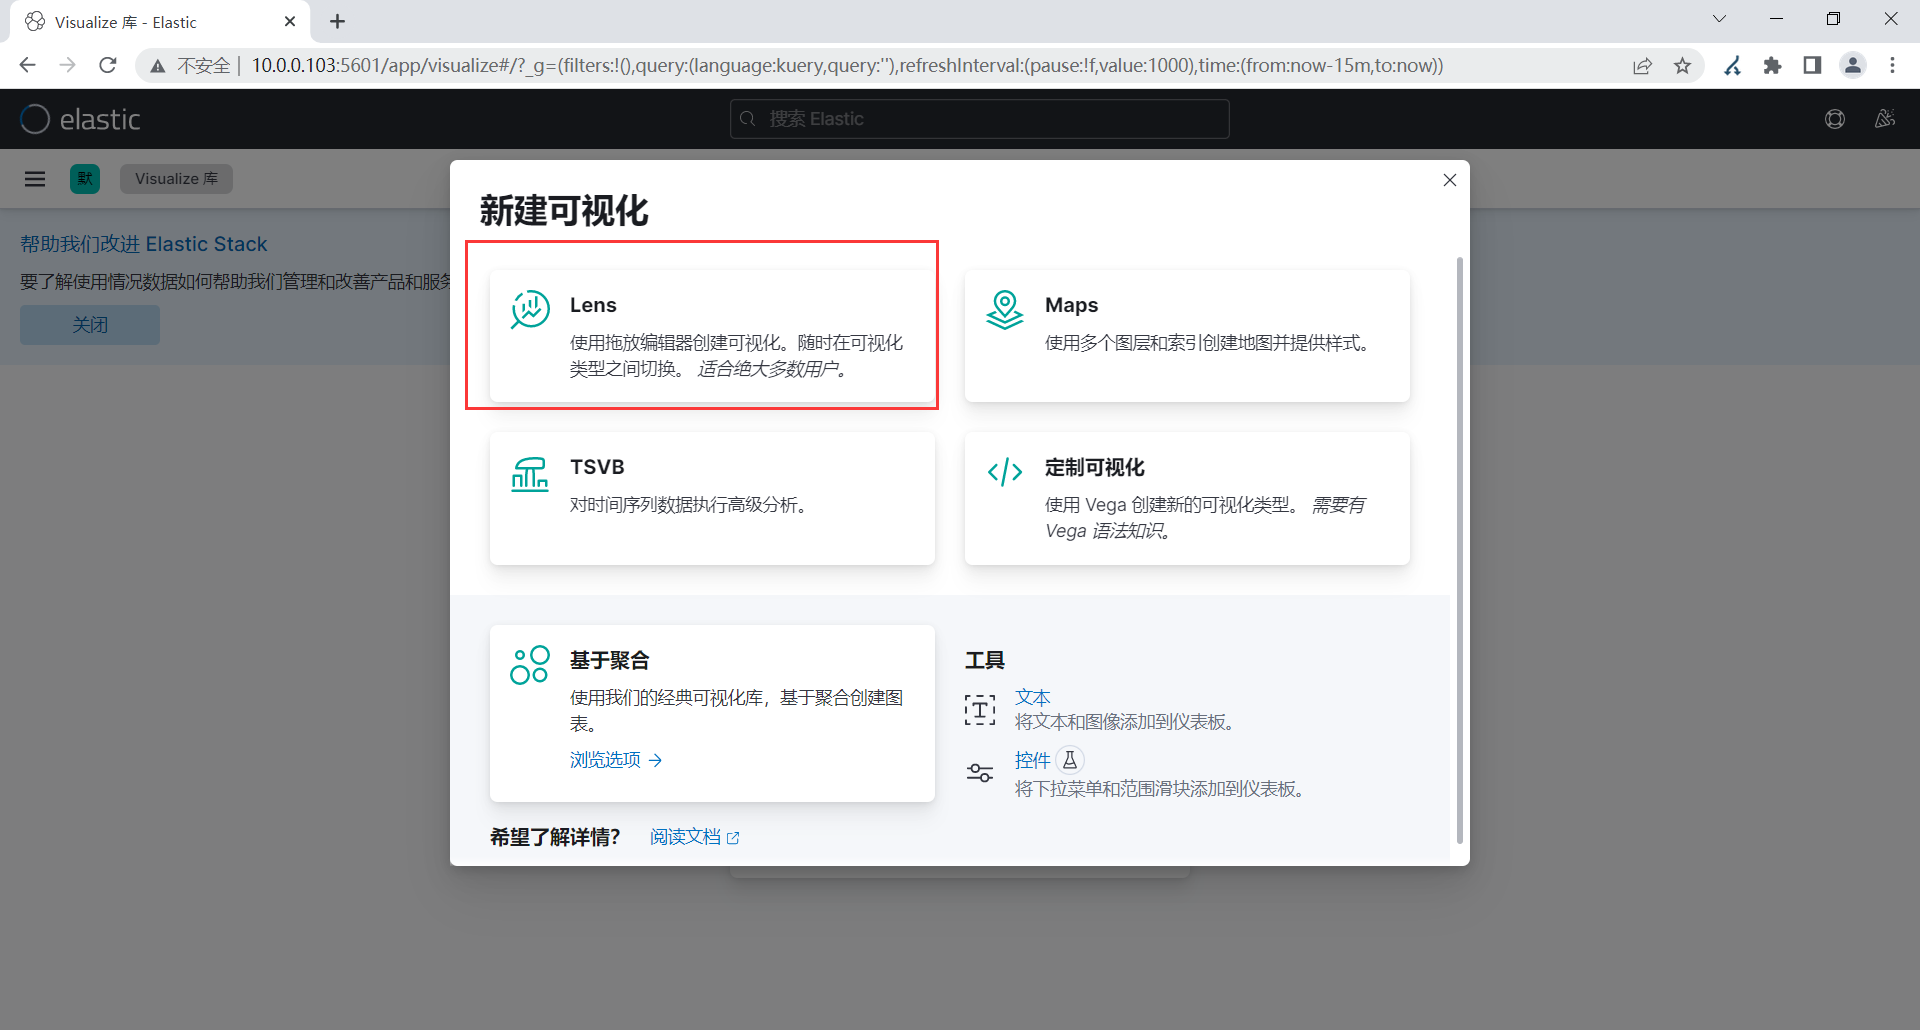
Task: Click the 关闭 button in the telemetry banner
Action: click(x=90, y=325)
